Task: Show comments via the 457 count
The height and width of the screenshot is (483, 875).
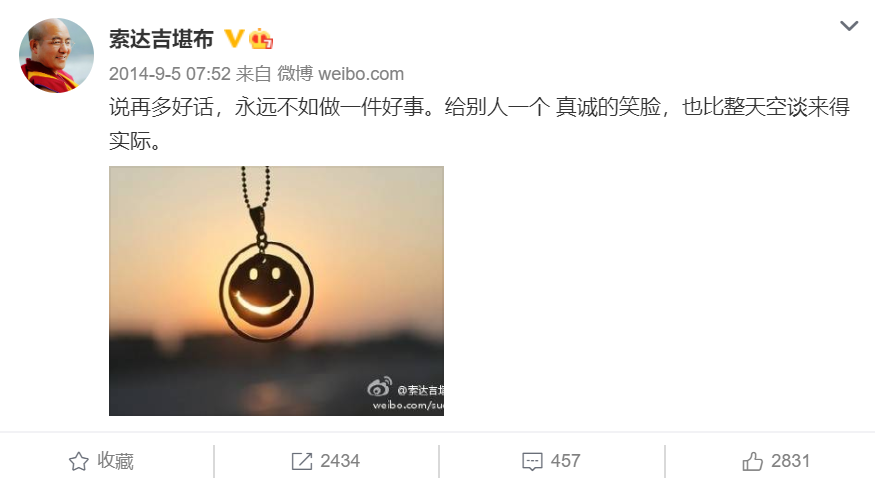Action: [x=565, y=461]
